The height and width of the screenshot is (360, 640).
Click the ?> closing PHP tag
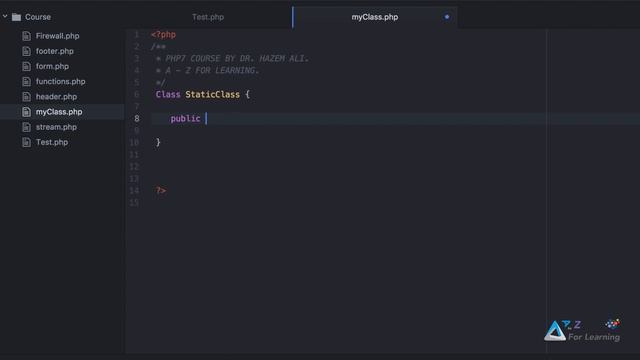point(161,191)
